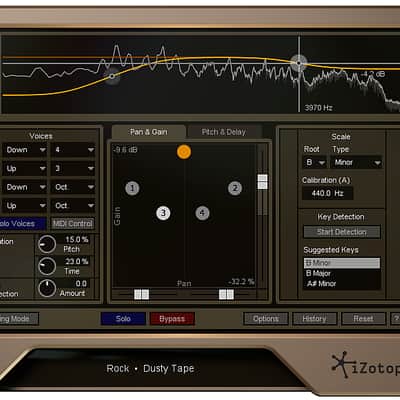Open fourth voice Oct. interval dropdown
Image resolution: width=400 pixels, height=400 pixels.
click(x=73, y=206)
